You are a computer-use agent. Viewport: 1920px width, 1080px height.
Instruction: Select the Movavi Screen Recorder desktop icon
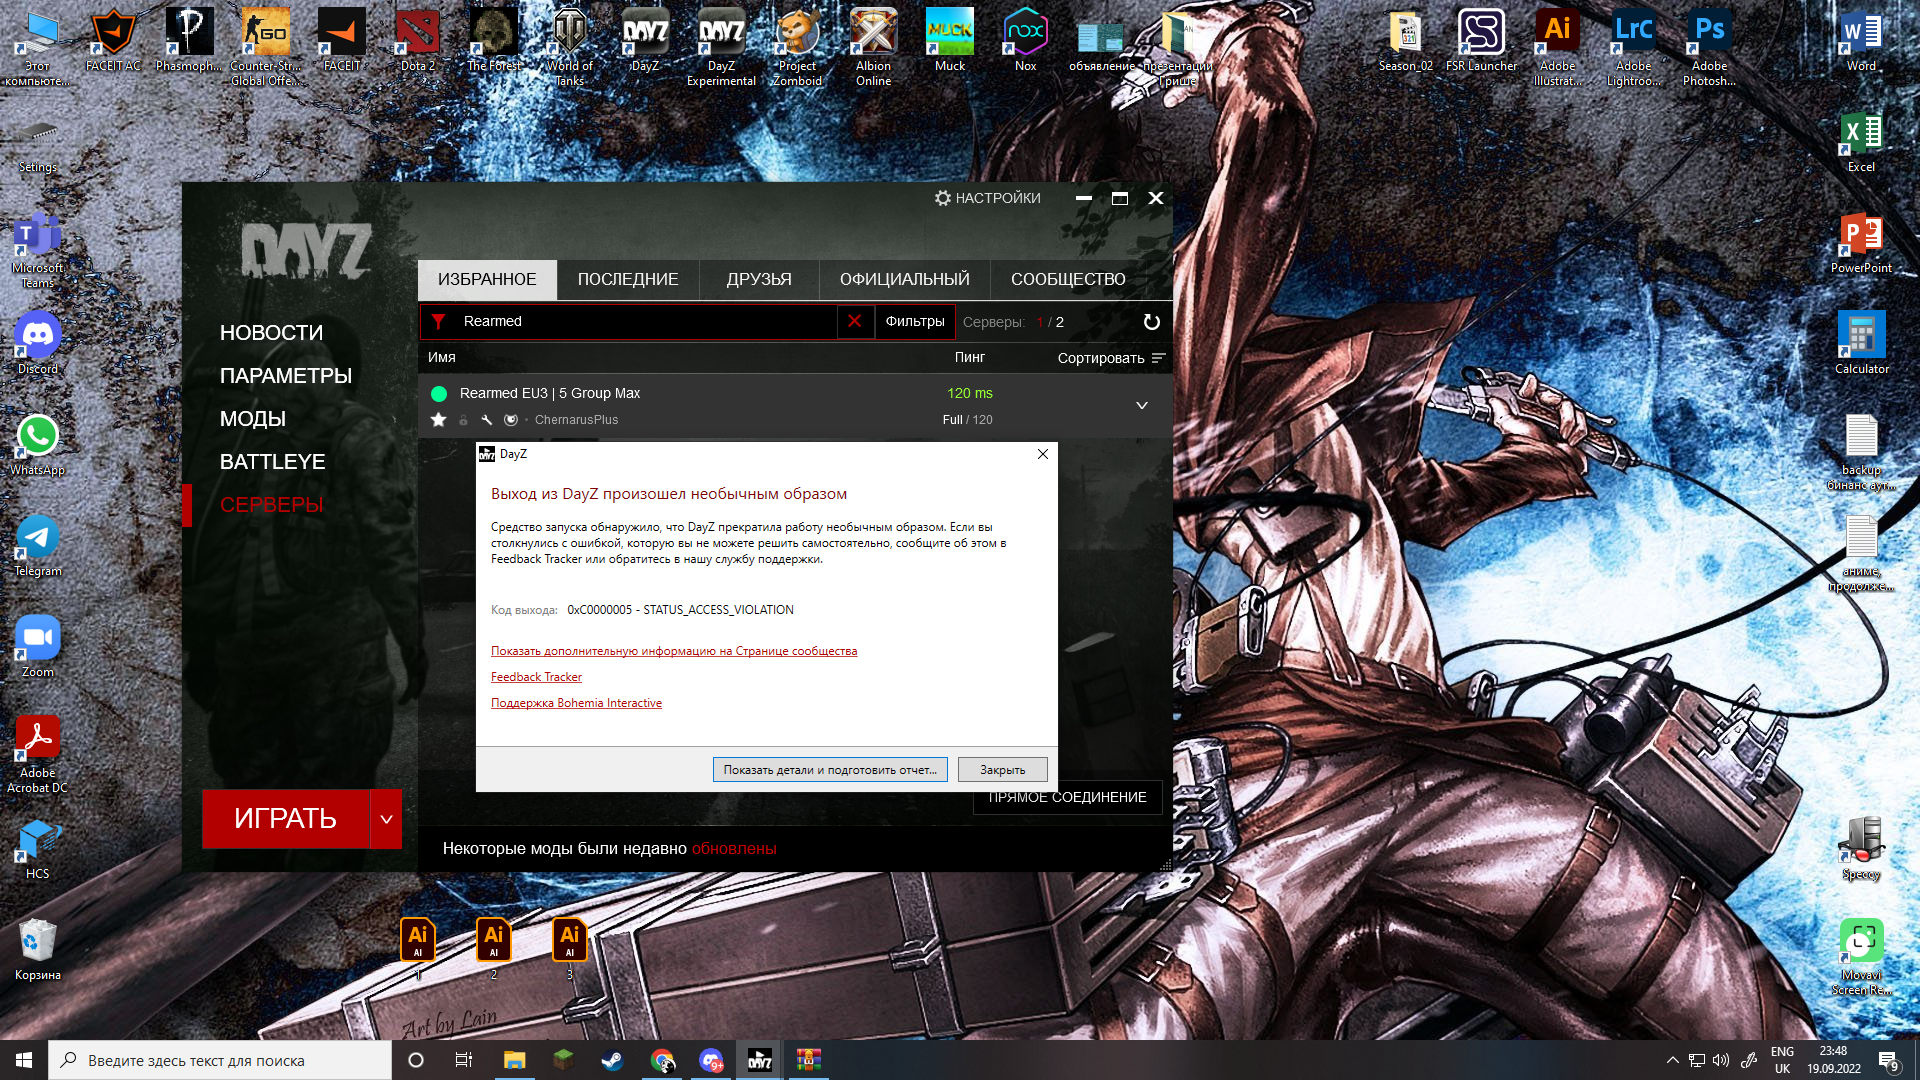coord(1861,956)
